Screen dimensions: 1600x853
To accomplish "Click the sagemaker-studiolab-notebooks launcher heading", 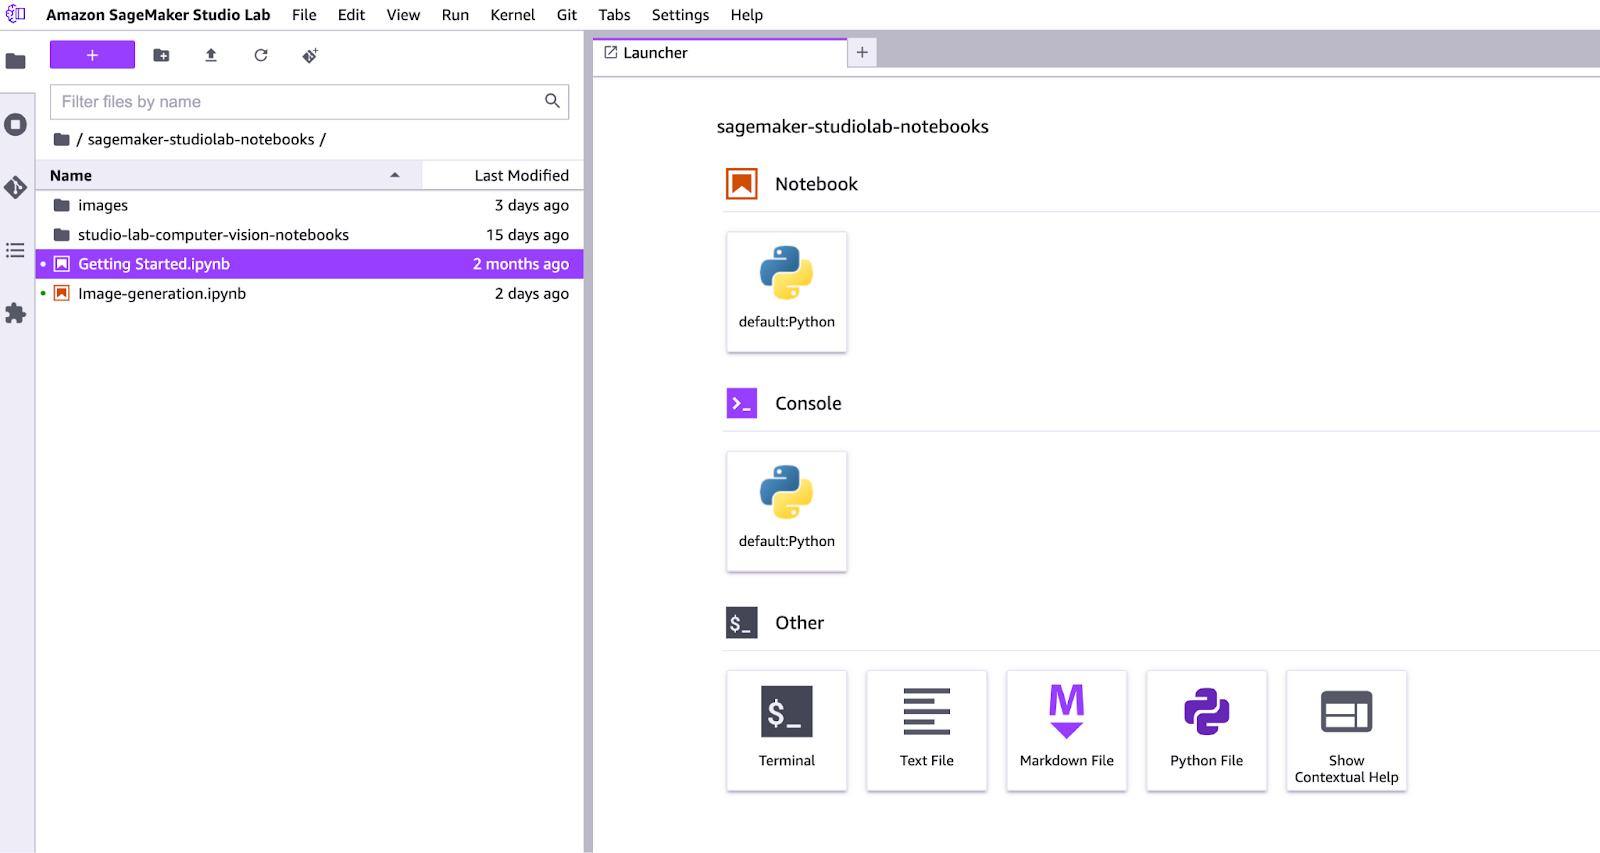I will (x=853, y=127).
